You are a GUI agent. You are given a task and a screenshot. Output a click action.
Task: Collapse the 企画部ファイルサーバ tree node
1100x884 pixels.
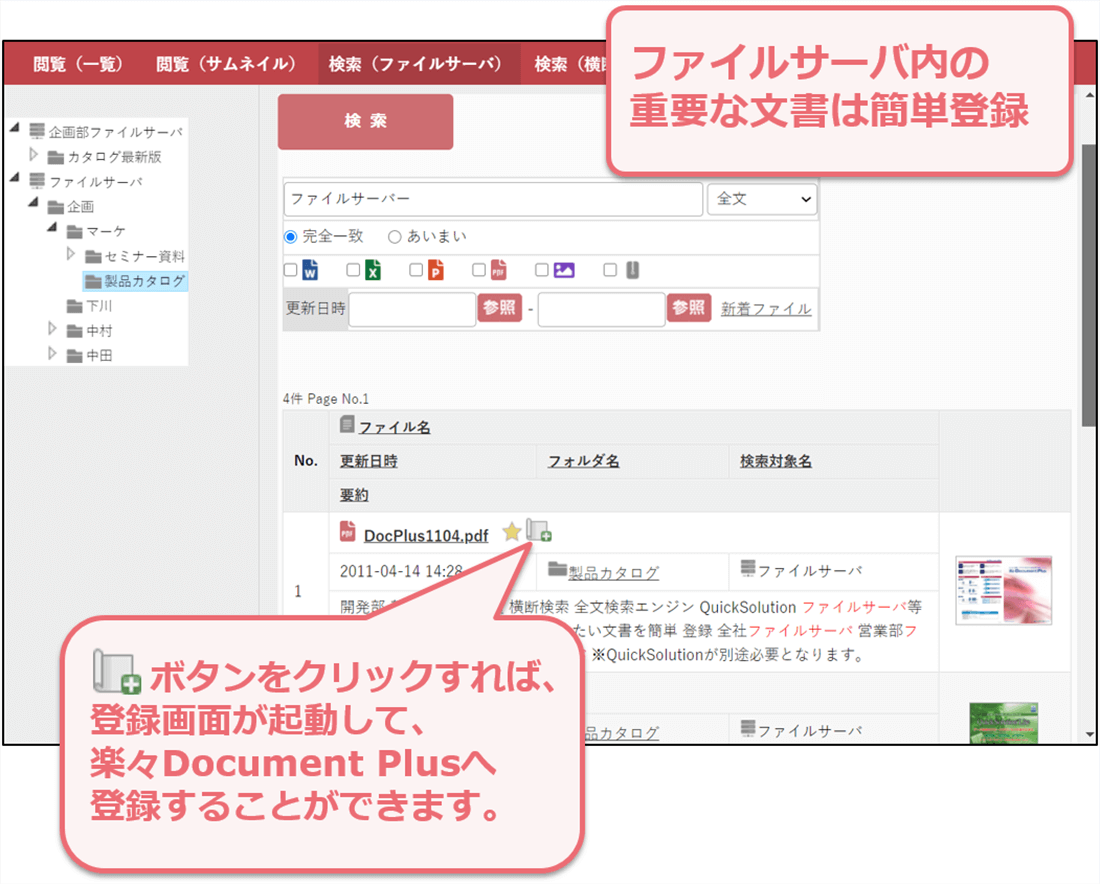[15, 128]
